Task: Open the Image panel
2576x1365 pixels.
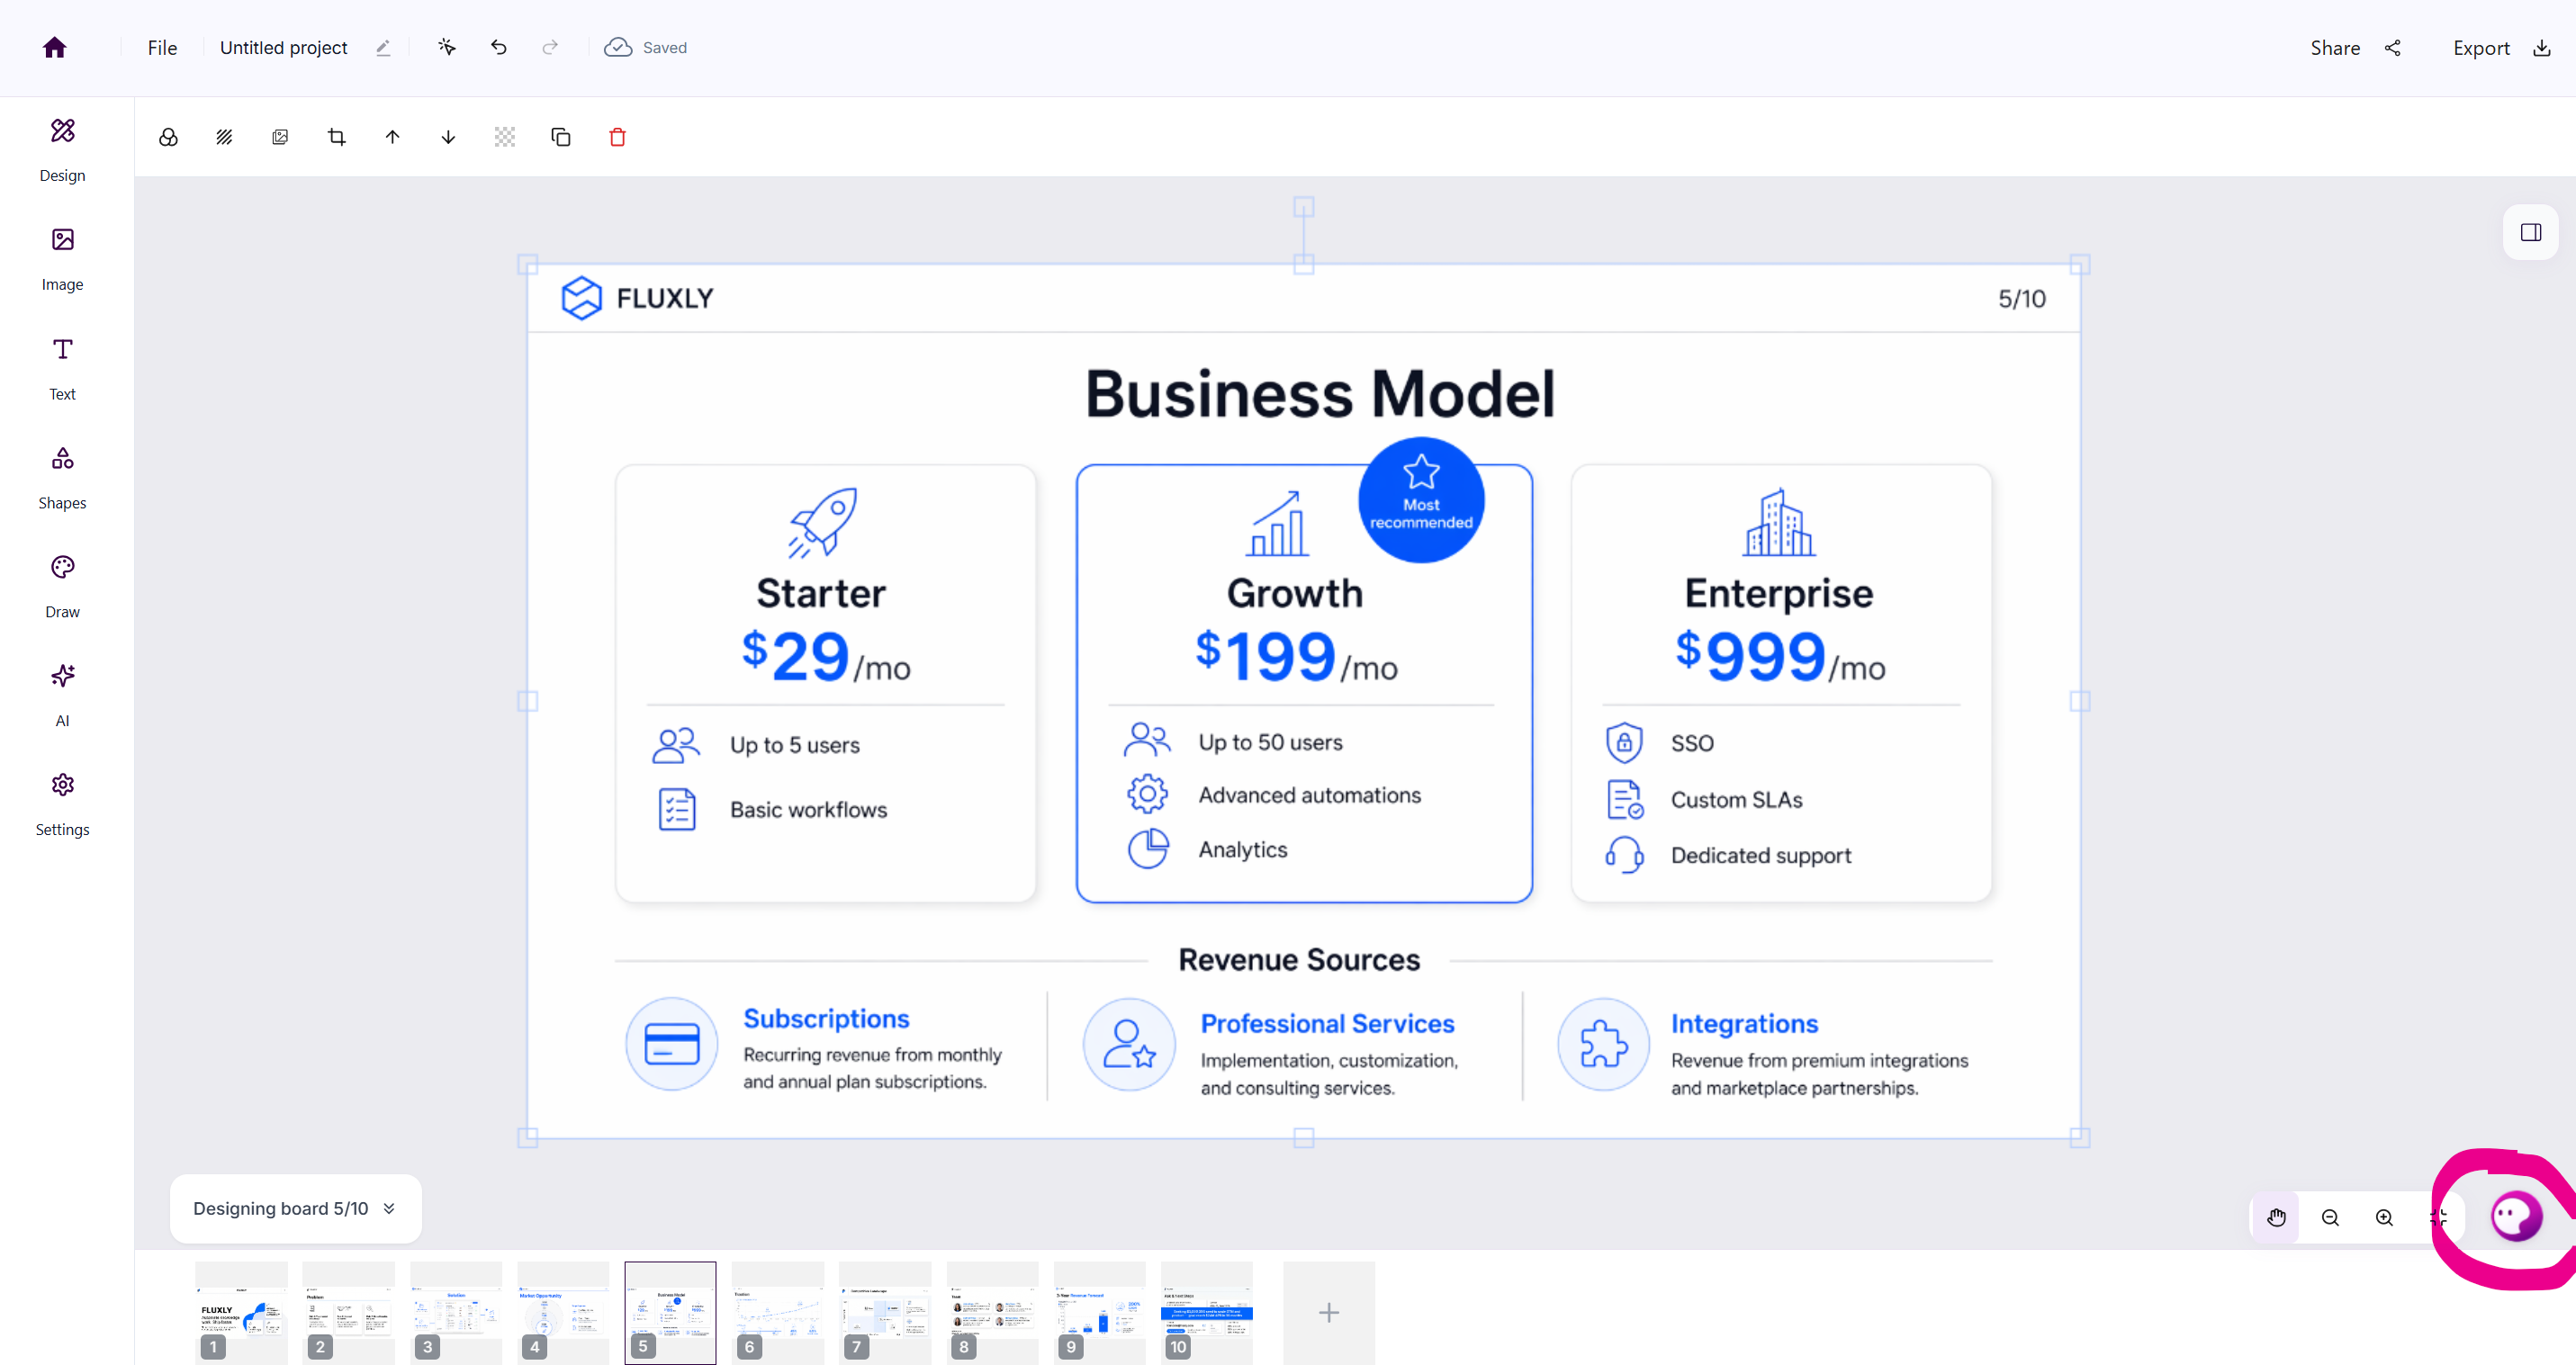Action: click(x=62, y=259)
